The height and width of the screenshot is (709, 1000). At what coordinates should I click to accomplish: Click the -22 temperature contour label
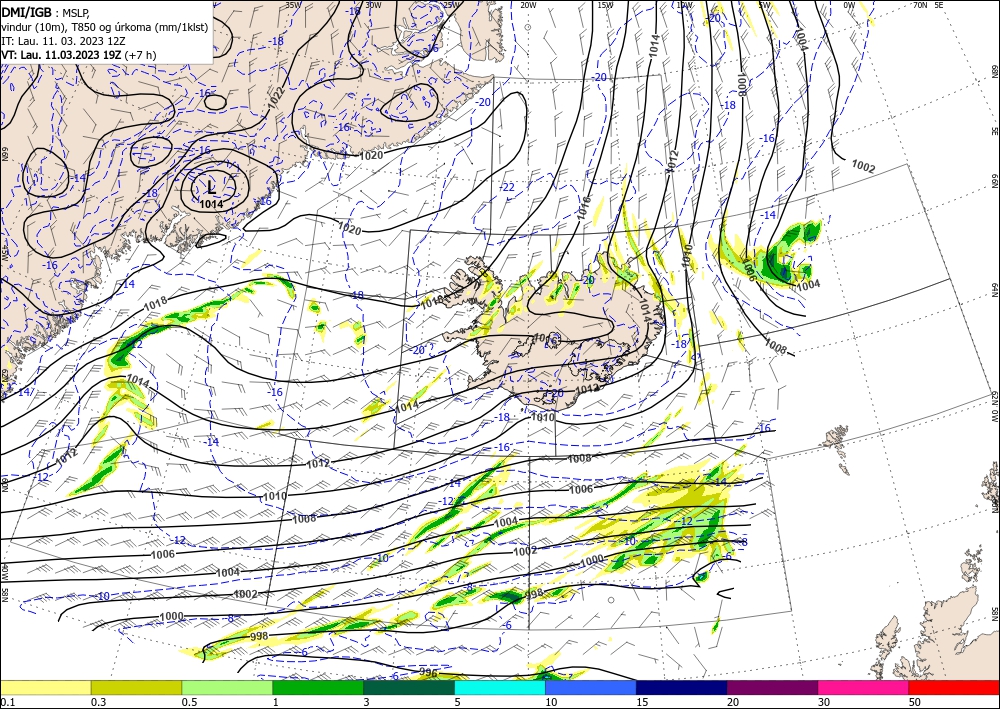pyautogui.click(x=508, y=187)
